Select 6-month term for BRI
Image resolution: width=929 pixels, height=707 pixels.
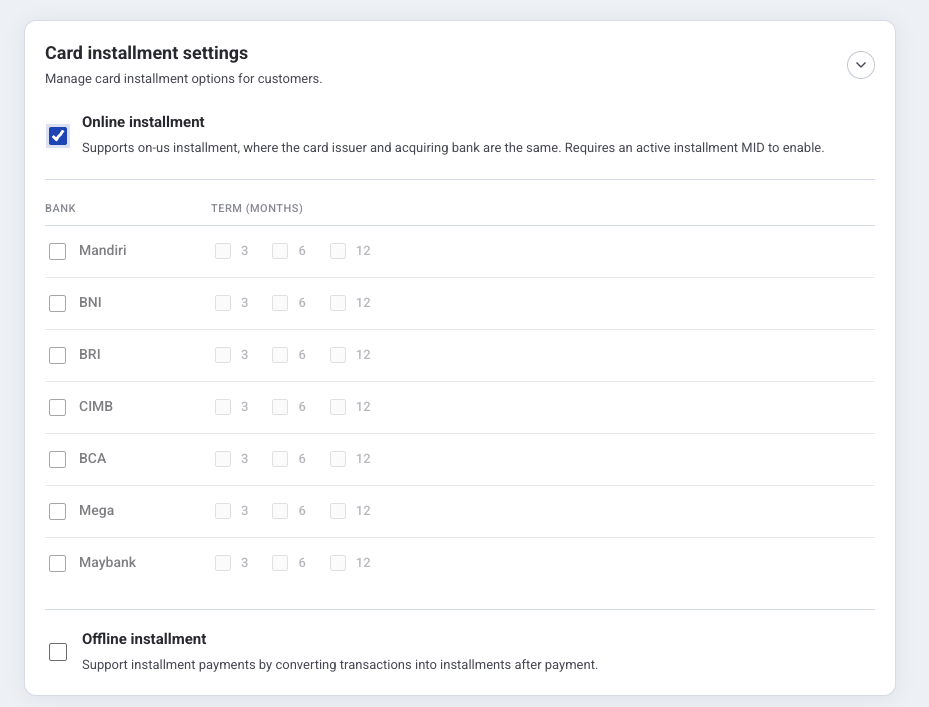point(280,355)
